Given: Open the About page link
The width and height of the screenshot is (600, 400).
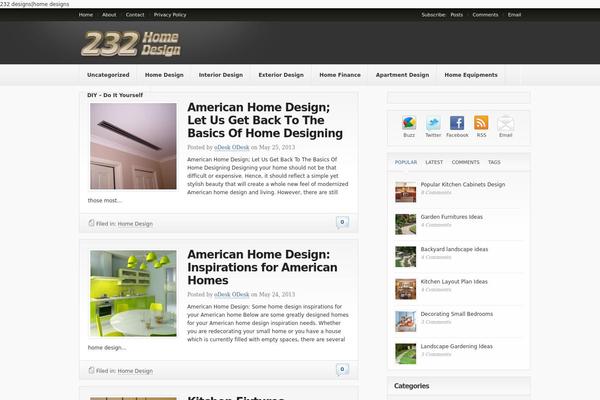Looking at the screenshot, I should point(109,15).
